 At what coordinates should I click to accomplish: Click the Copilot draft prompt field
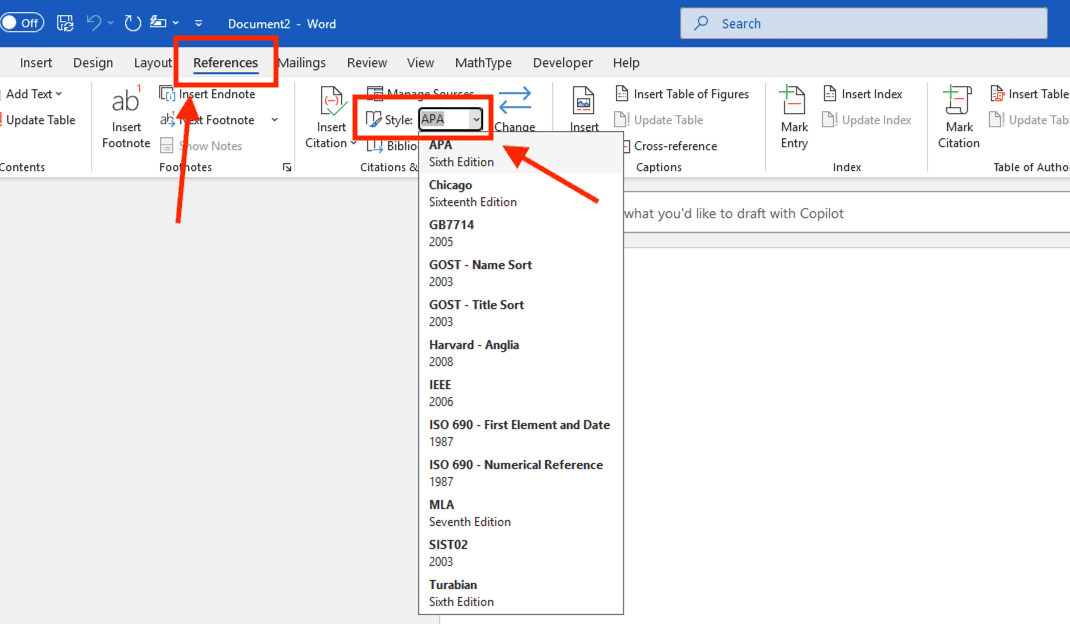tap(846, 214)
